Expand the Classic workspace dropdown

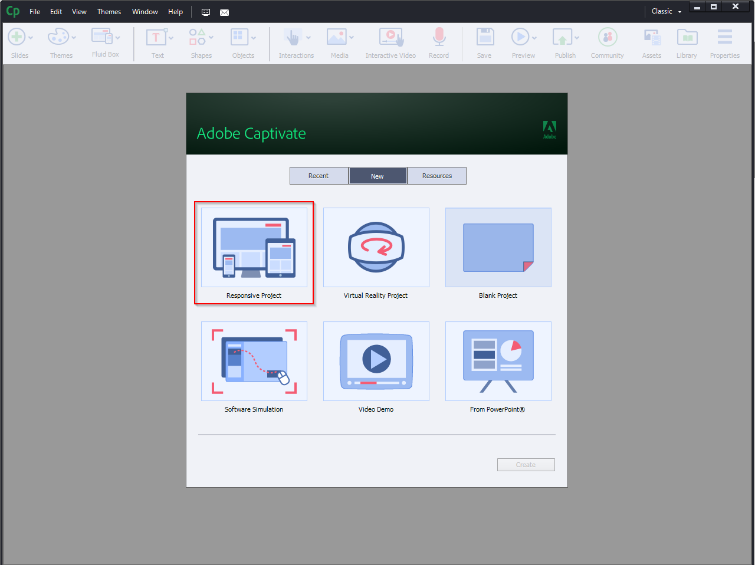click(x=666, y=11)
